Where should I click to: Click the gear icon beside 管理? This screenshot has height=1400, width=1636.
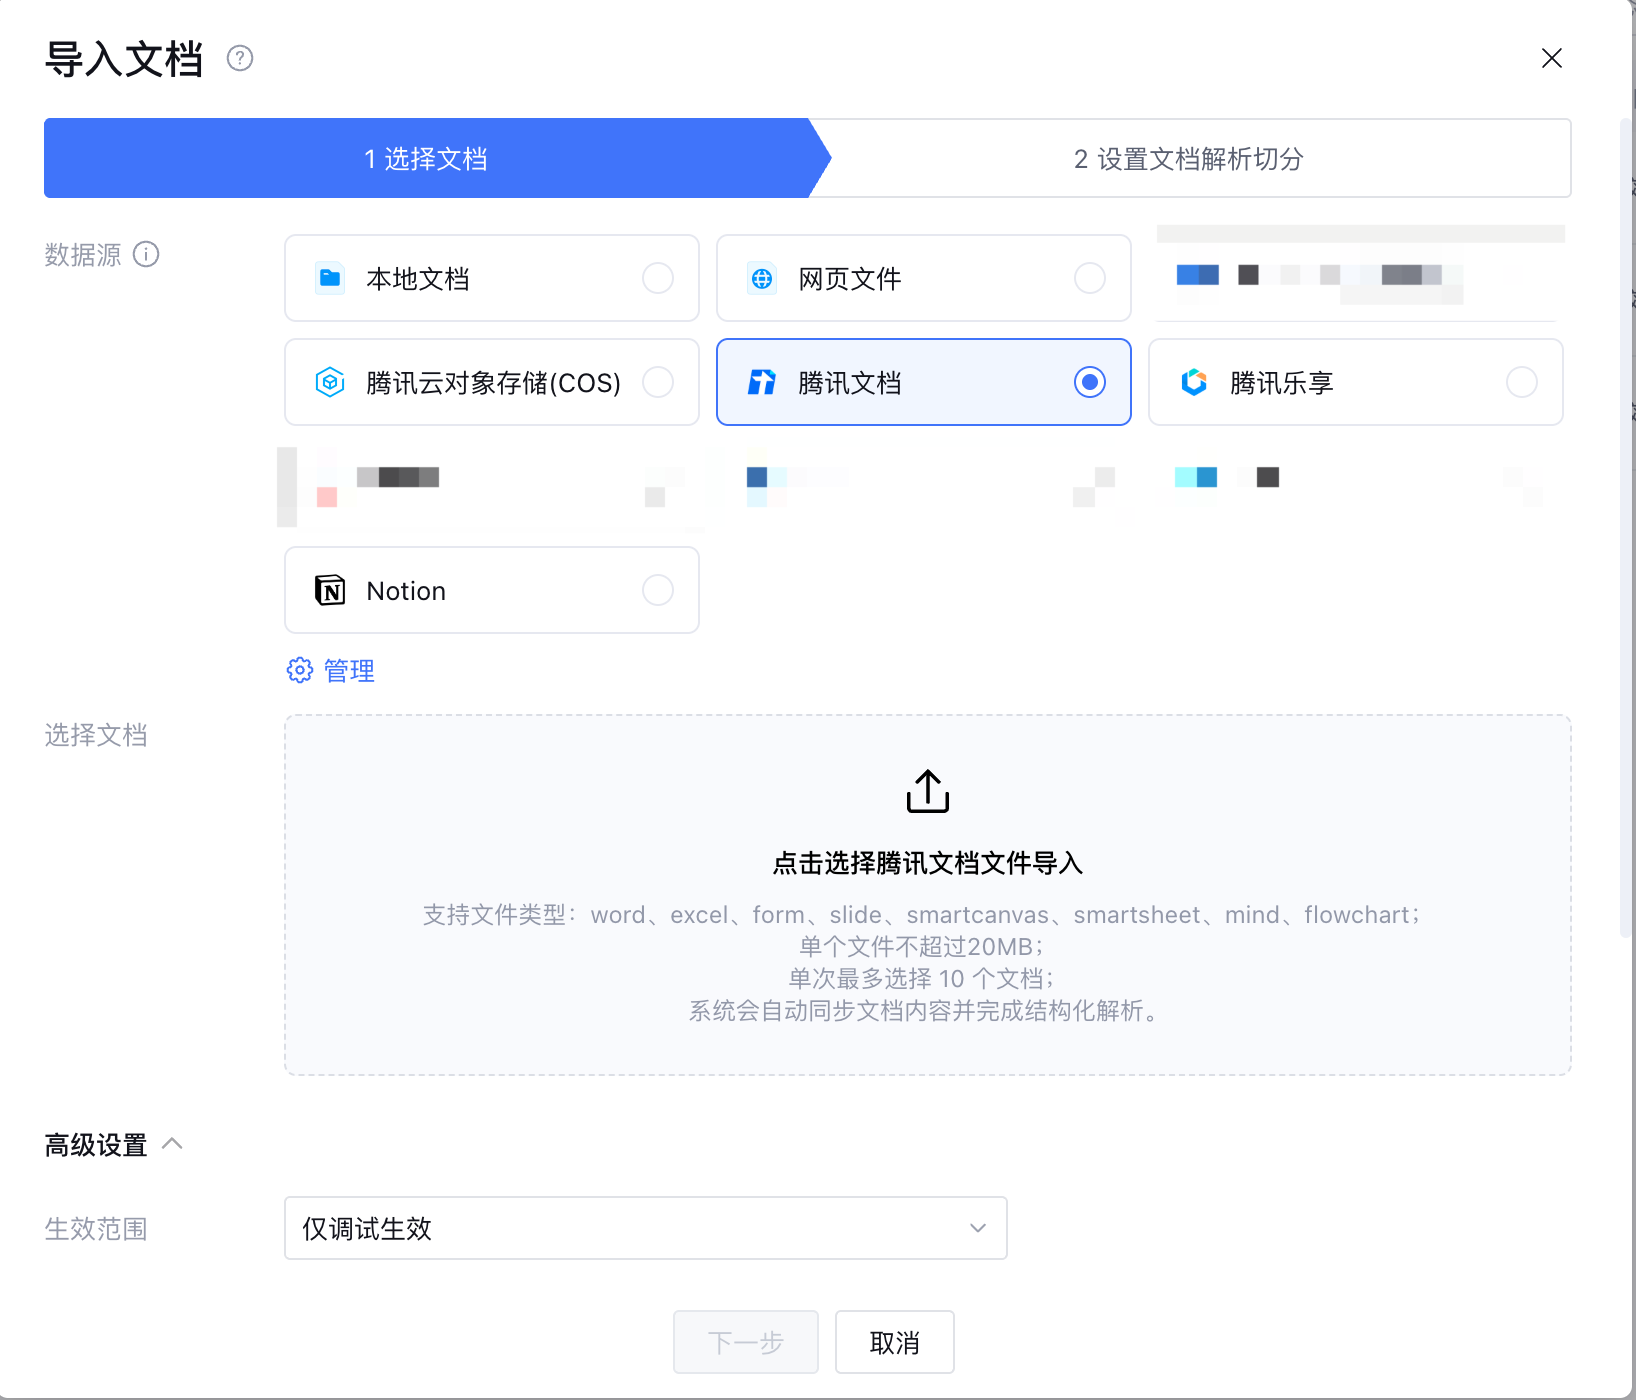pyautogui.click(x=300, y=670)
